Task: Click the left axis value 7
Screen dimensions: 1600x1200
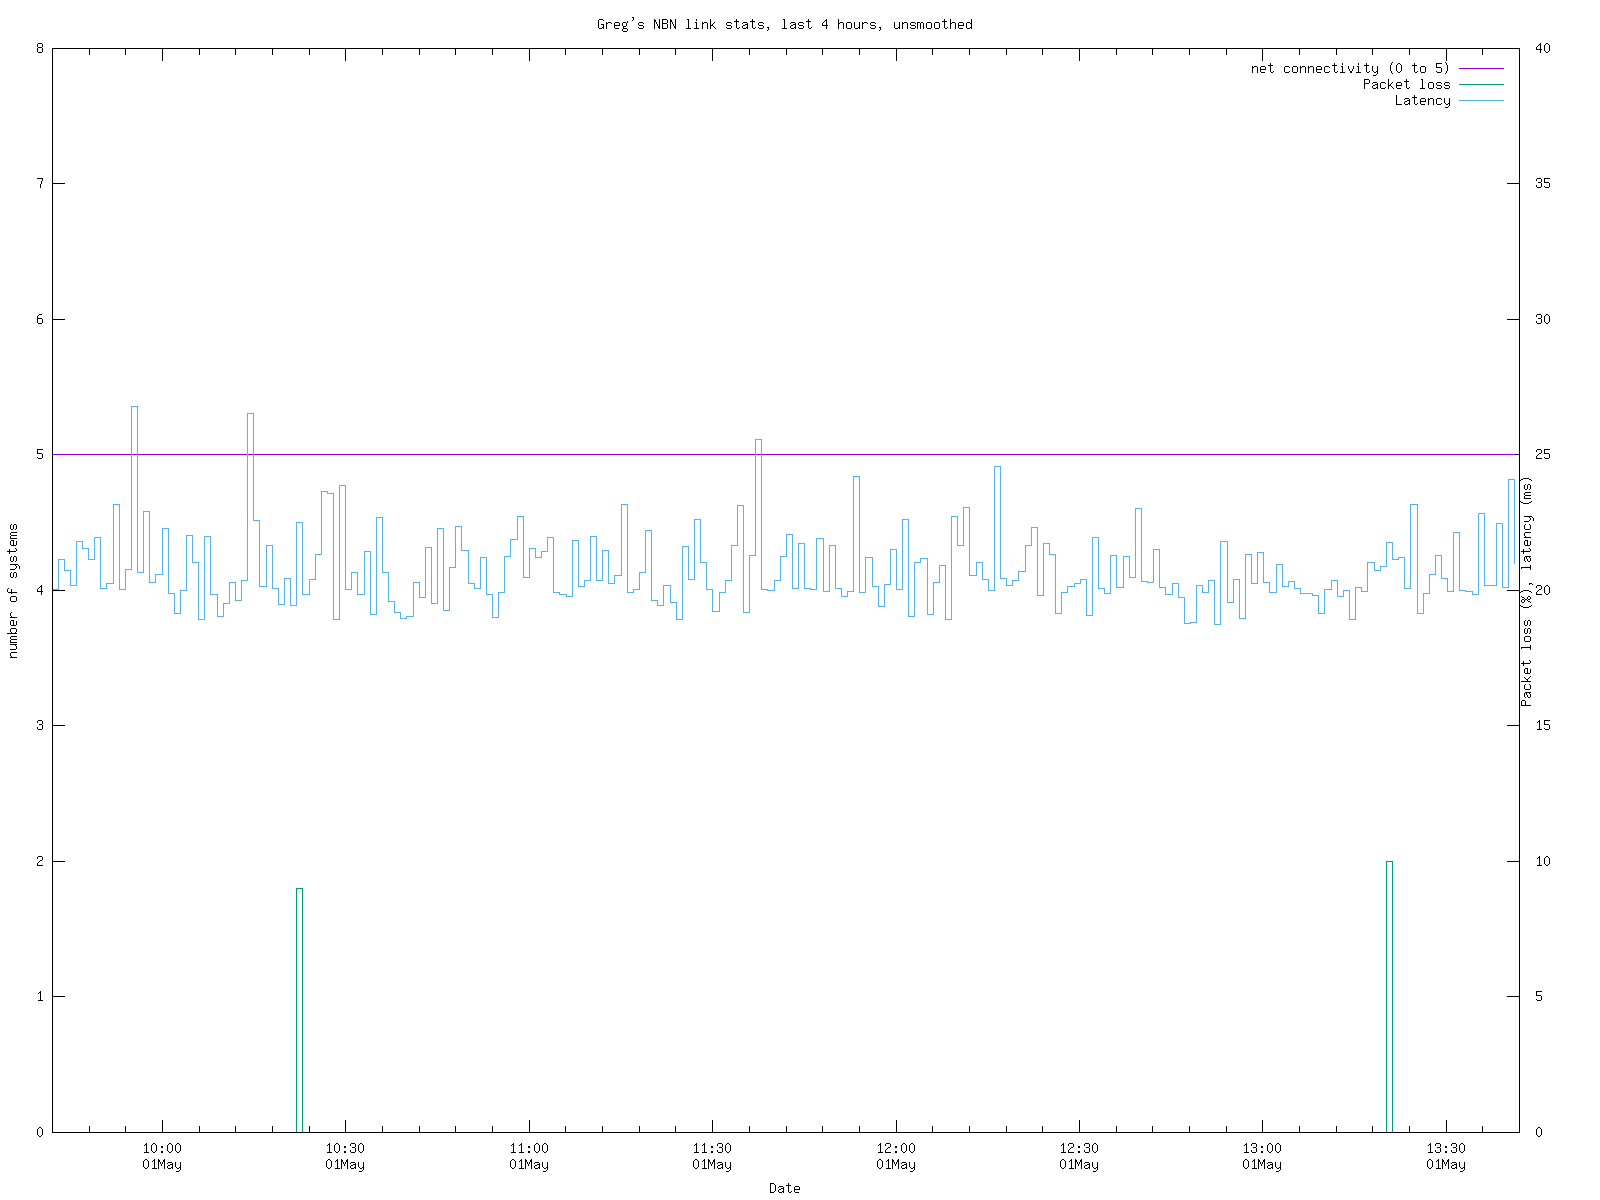Action: (40, 183)
